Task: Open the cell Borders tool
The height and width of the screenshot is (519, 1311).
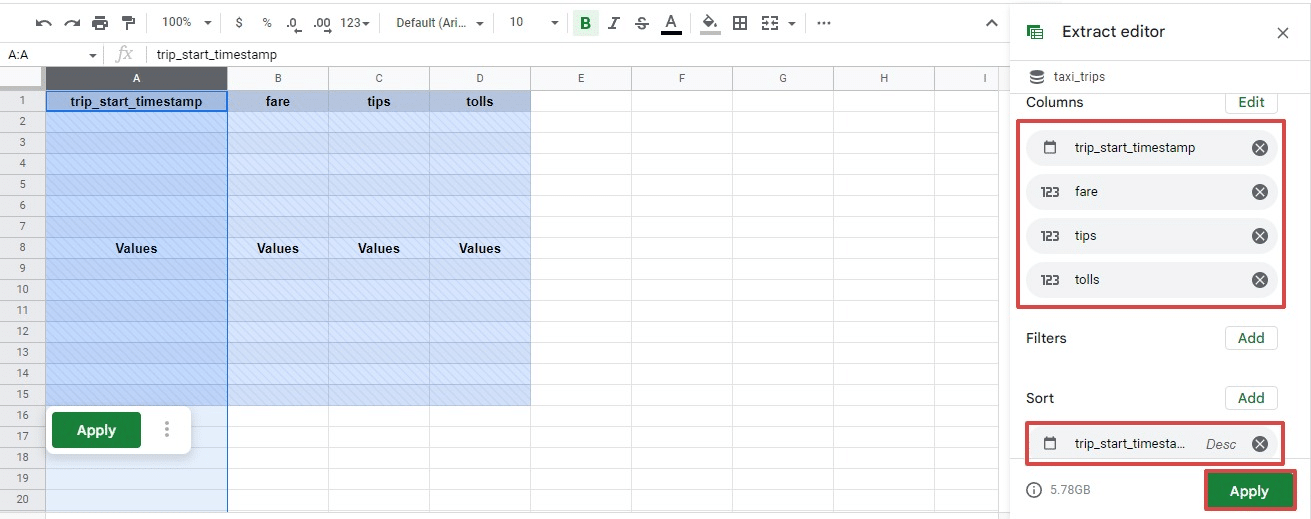Action: coord(740,22)
